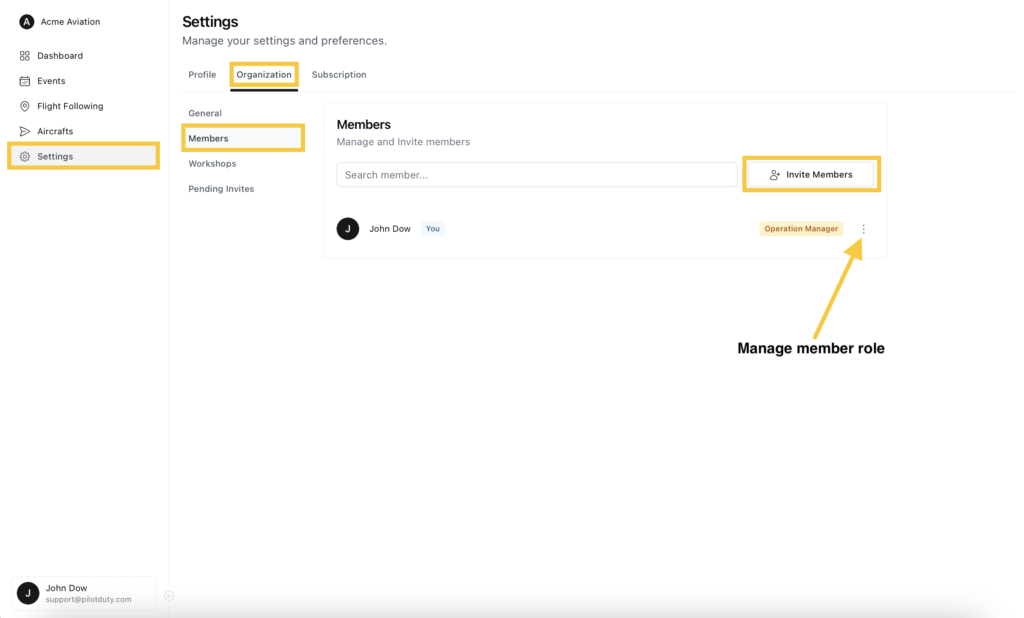This screenshot has height=618, width=1024.
Task: Select Workshops in the settings menu
Action: 212,163
